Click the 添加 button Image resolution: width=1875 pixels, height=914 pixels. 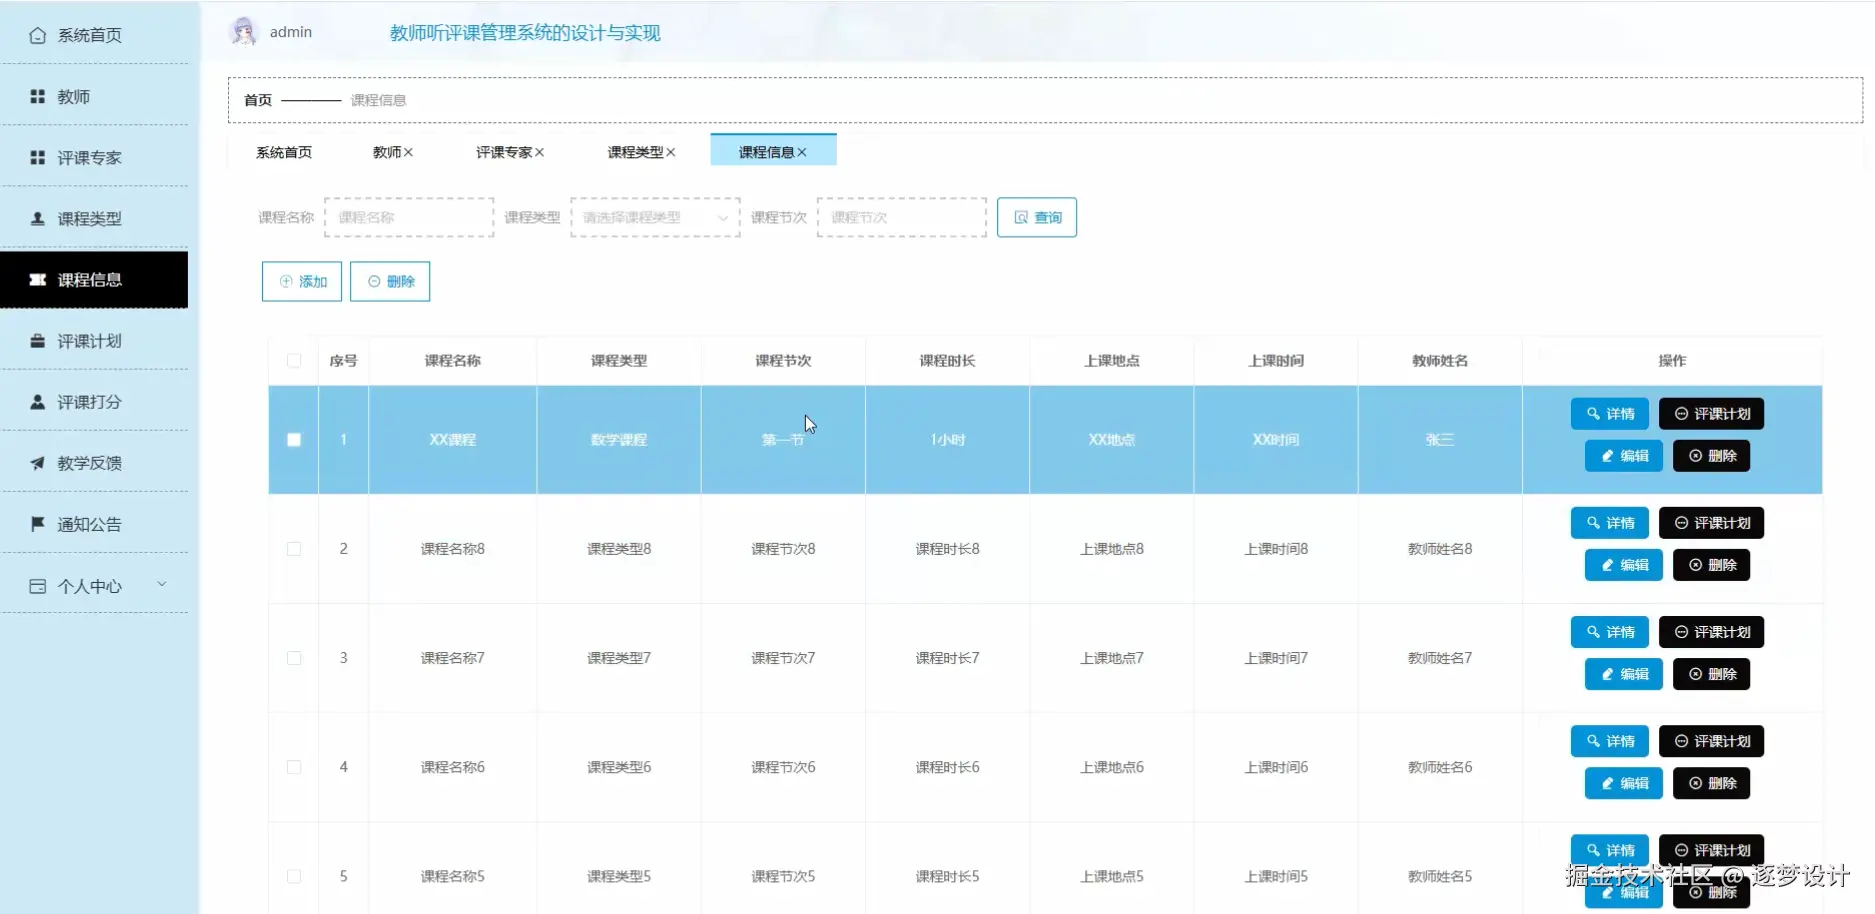click(x=302, y=281)
